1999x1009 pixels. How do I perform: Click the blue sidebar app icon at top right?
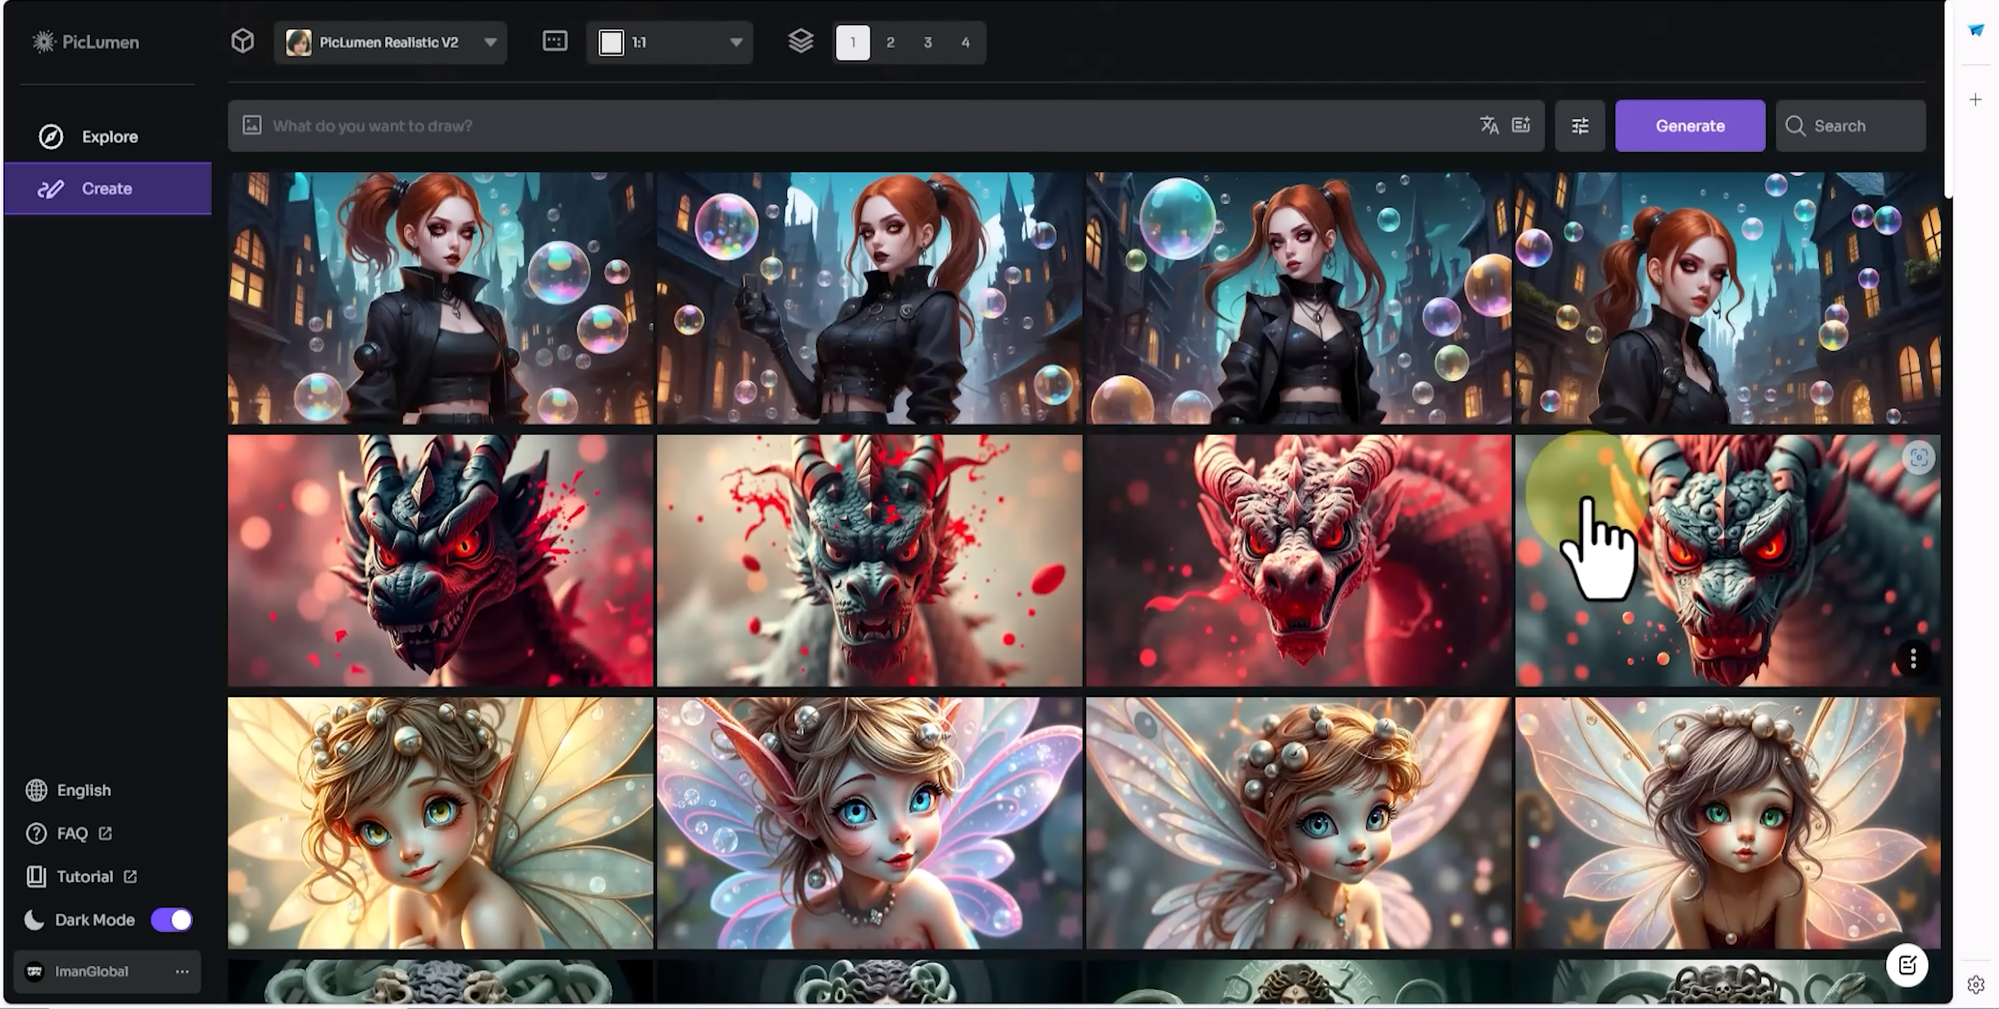[x=1976, y=30]
